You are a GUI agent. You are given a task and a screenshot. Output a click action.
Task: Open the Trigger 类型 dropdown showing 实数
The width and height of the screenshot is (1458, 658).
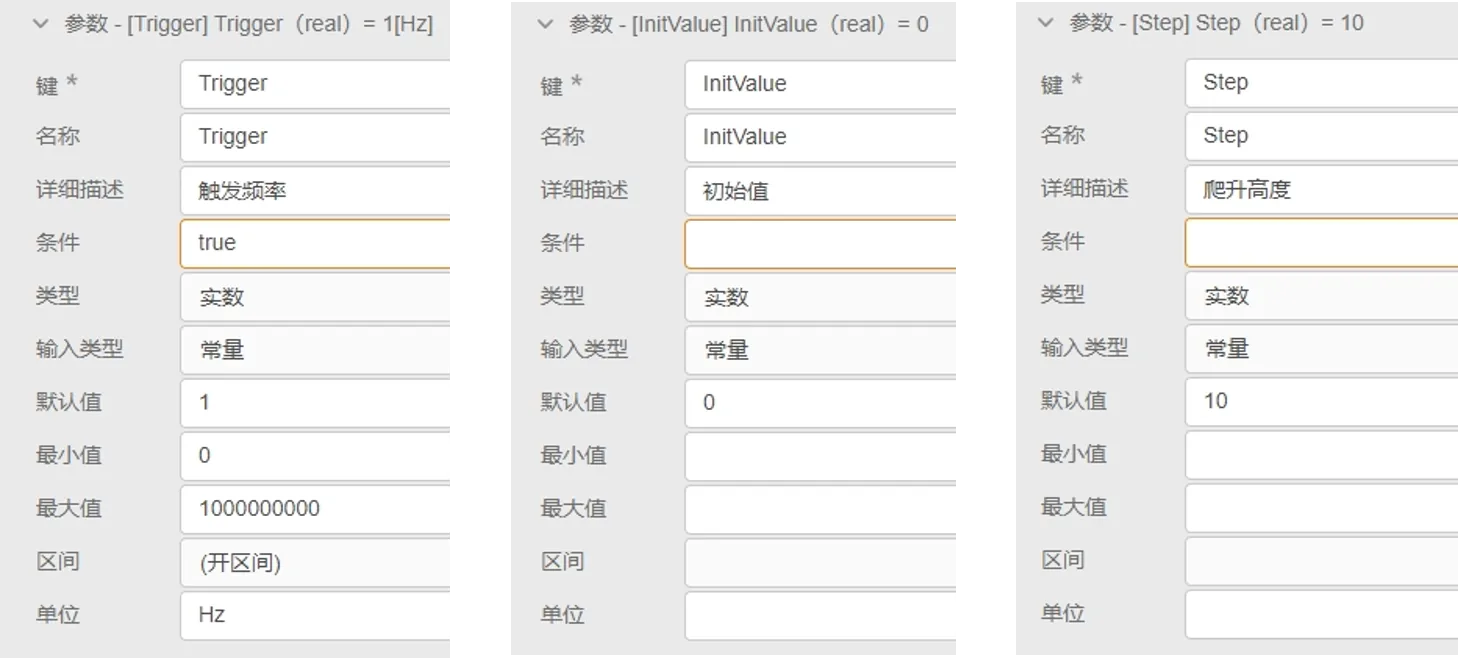click(317, 297)
